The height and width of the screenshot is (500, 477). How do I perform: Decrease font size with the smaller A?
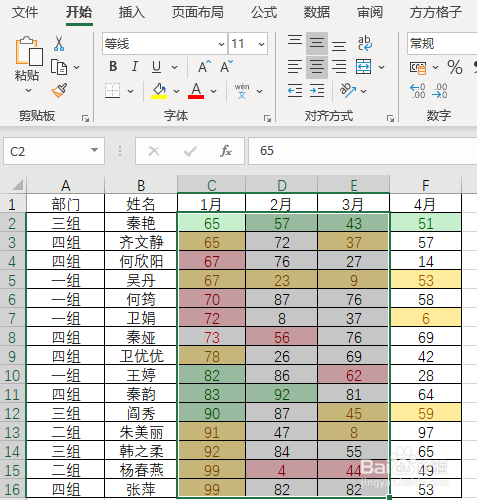point(226,67)
